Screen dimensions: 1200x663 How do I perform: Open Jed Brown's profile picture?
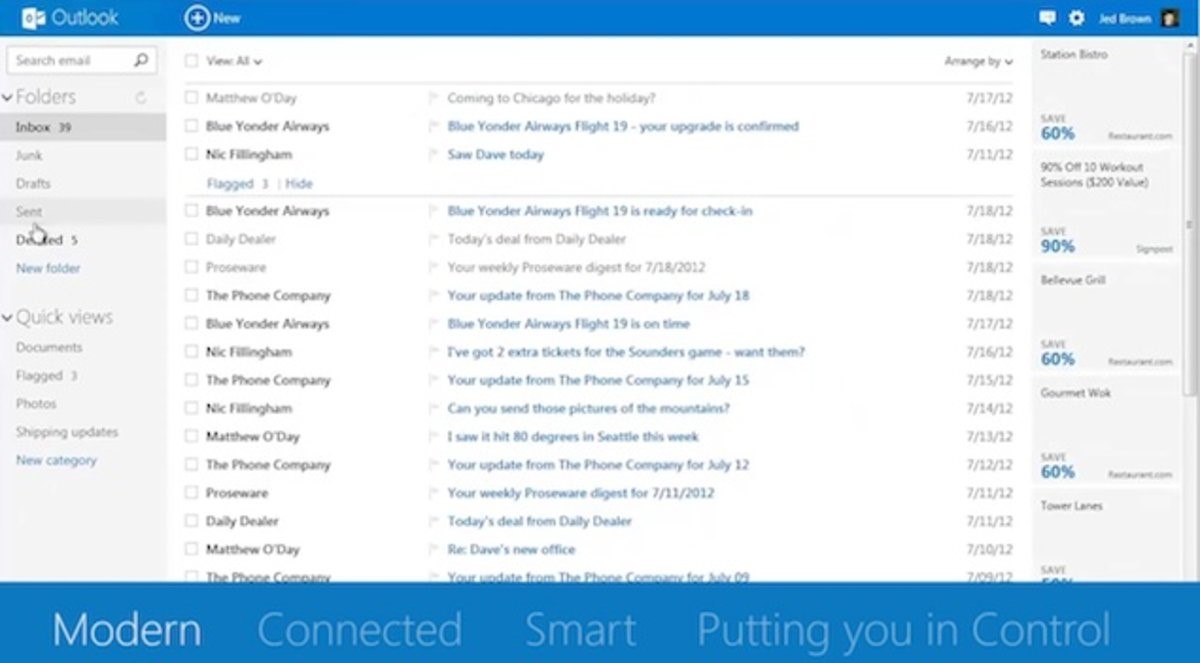[1170, 18]
